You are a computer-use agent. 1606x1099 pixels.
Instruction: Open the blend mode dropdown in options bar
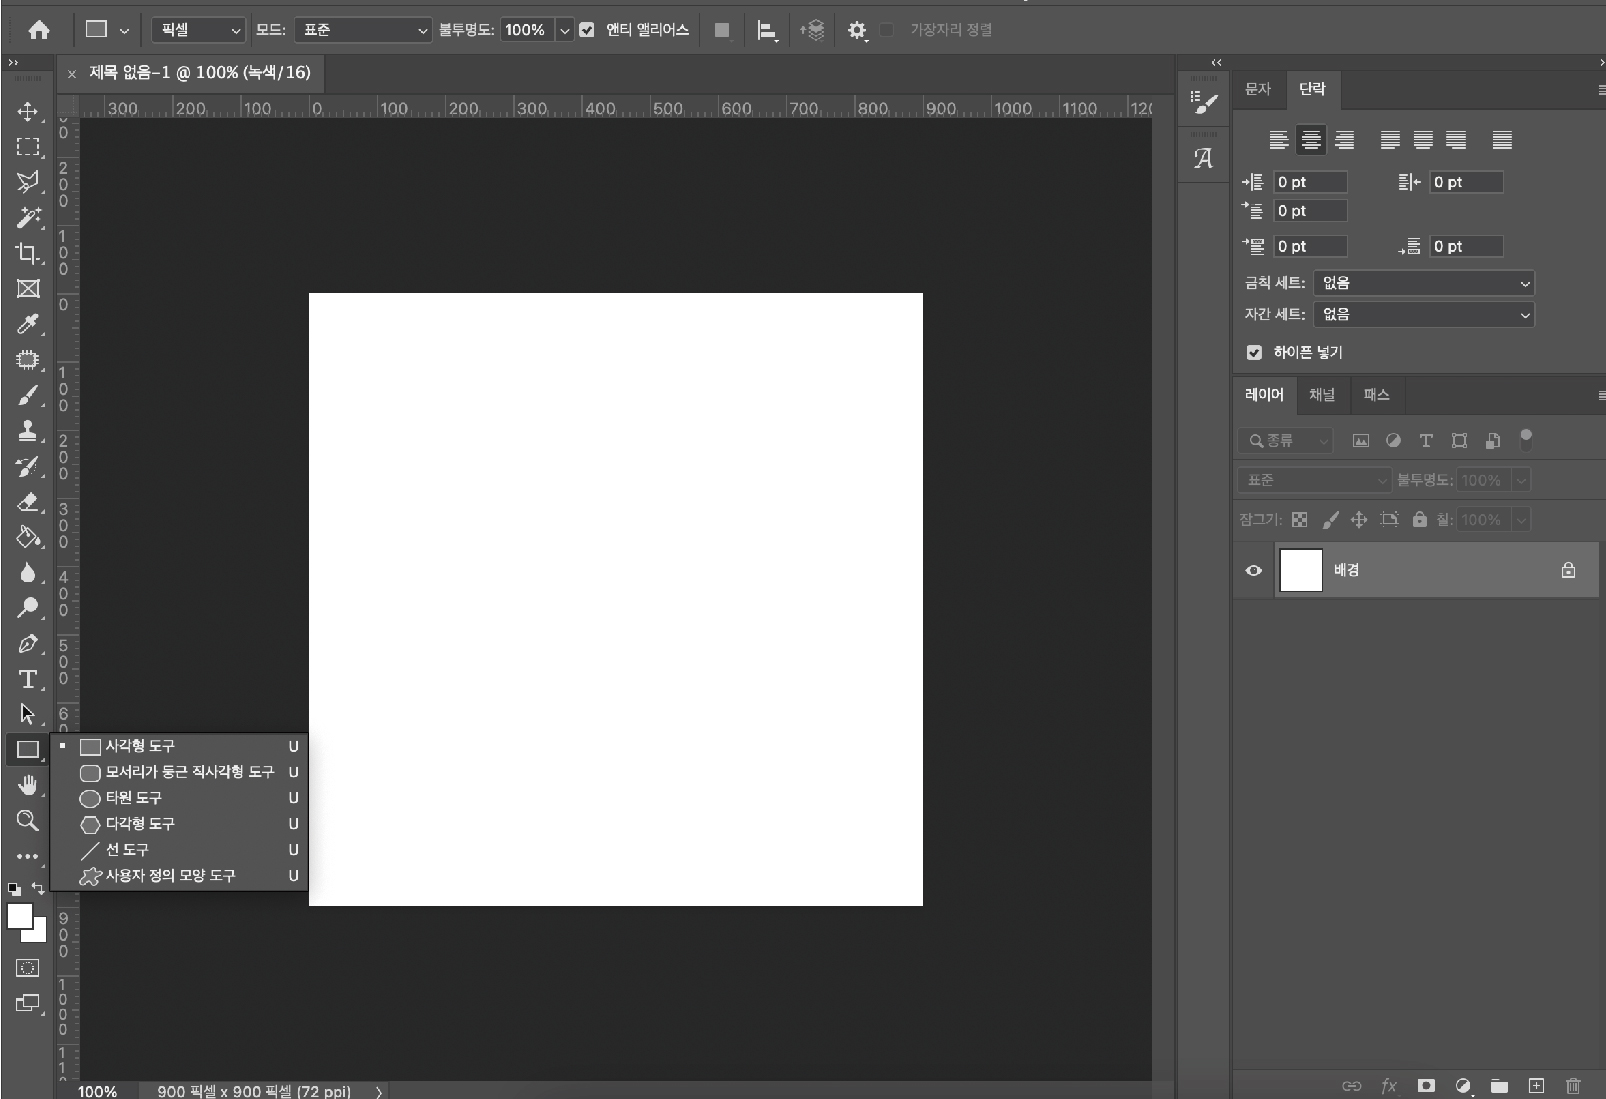click(x=363, y=30)
